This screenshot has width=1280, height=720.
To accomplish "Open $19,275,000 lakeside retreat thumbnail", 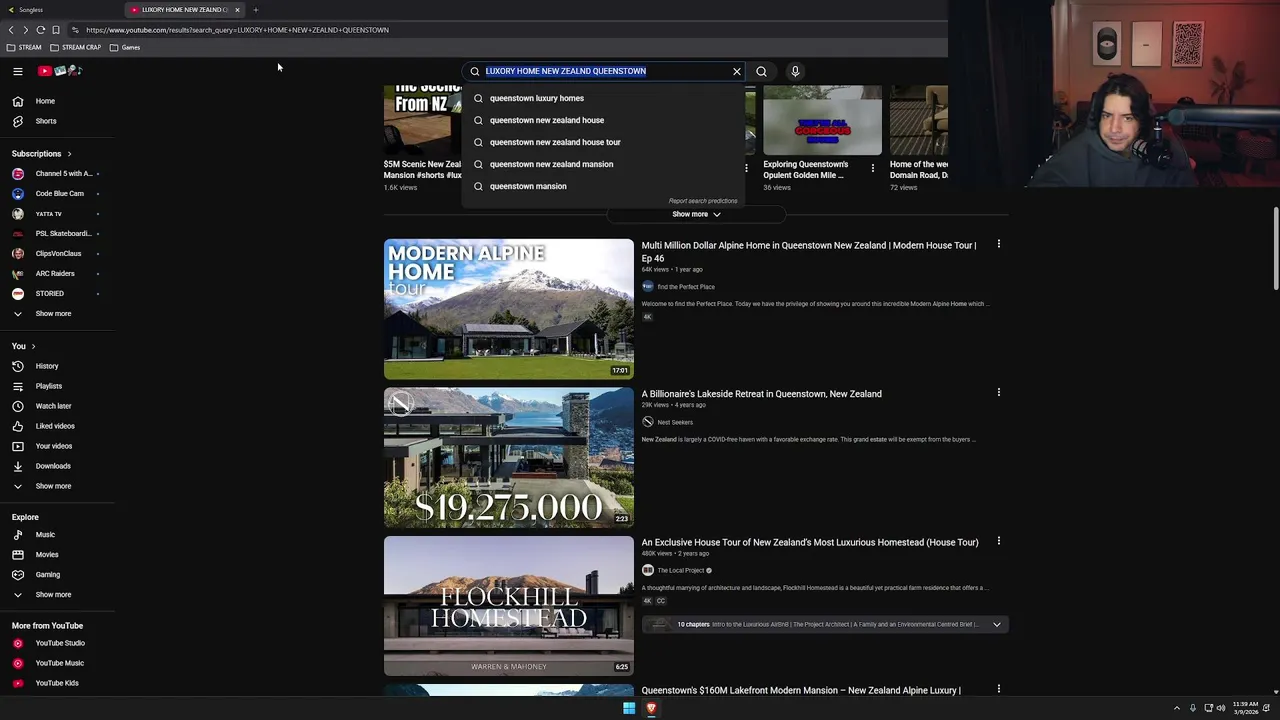I will [509, 457].
